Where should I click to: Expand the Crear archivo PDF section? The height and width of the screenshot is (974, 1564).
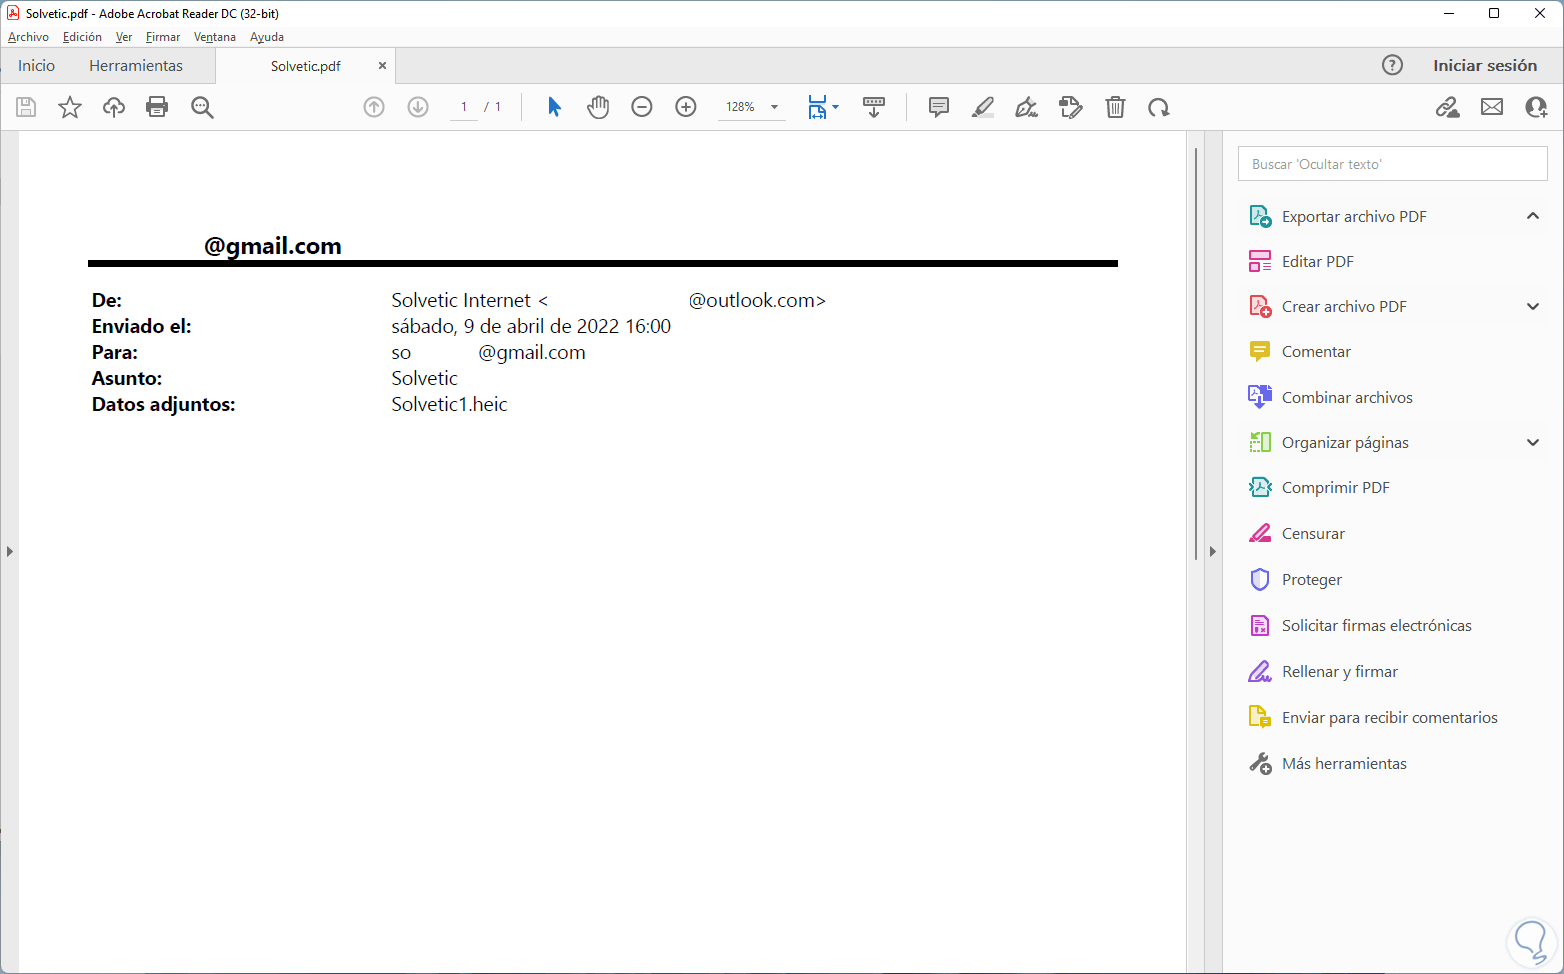1533,307
